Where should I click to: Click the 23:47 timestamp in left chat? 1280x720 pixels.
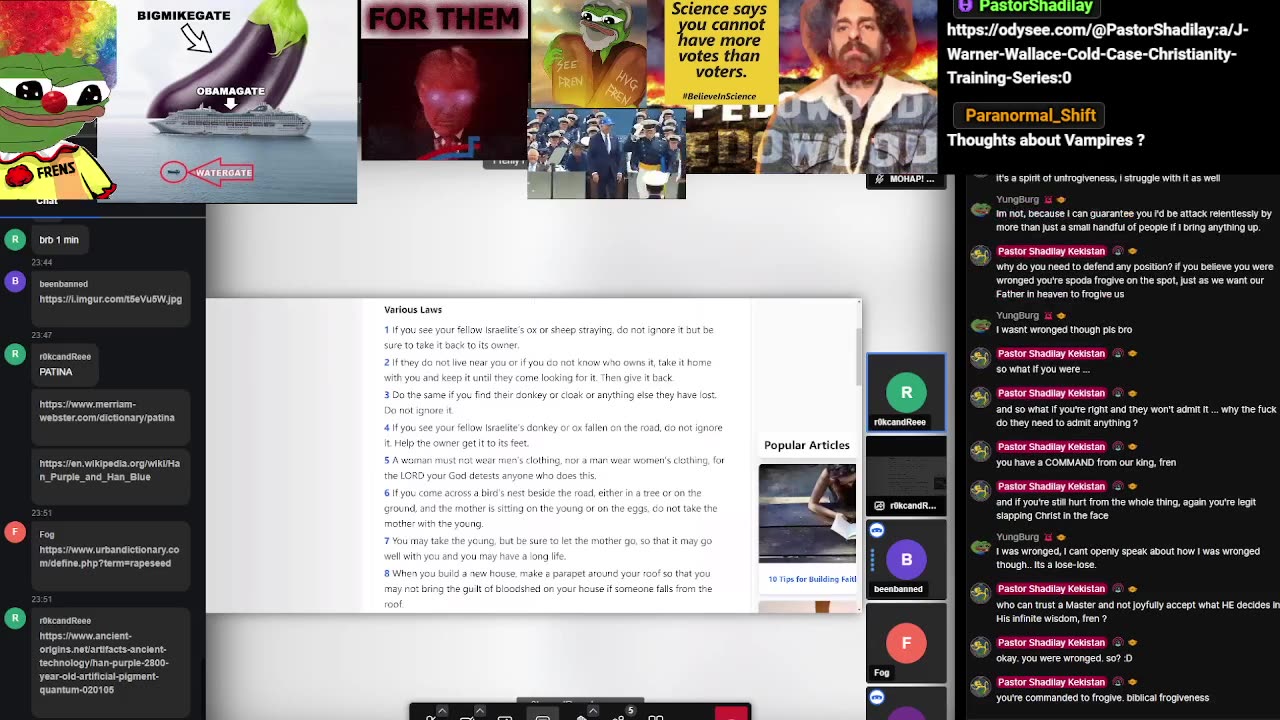click(41, 335)
